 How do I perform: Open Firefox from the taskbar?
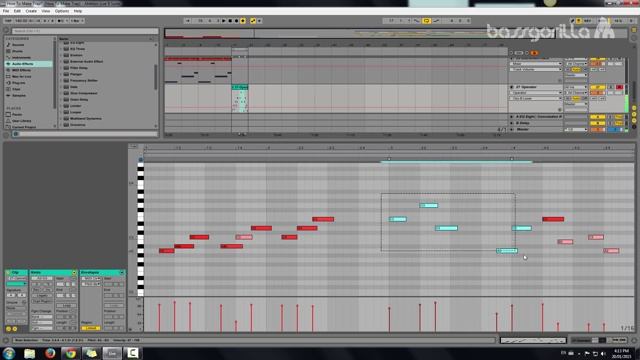click(50, 353)
